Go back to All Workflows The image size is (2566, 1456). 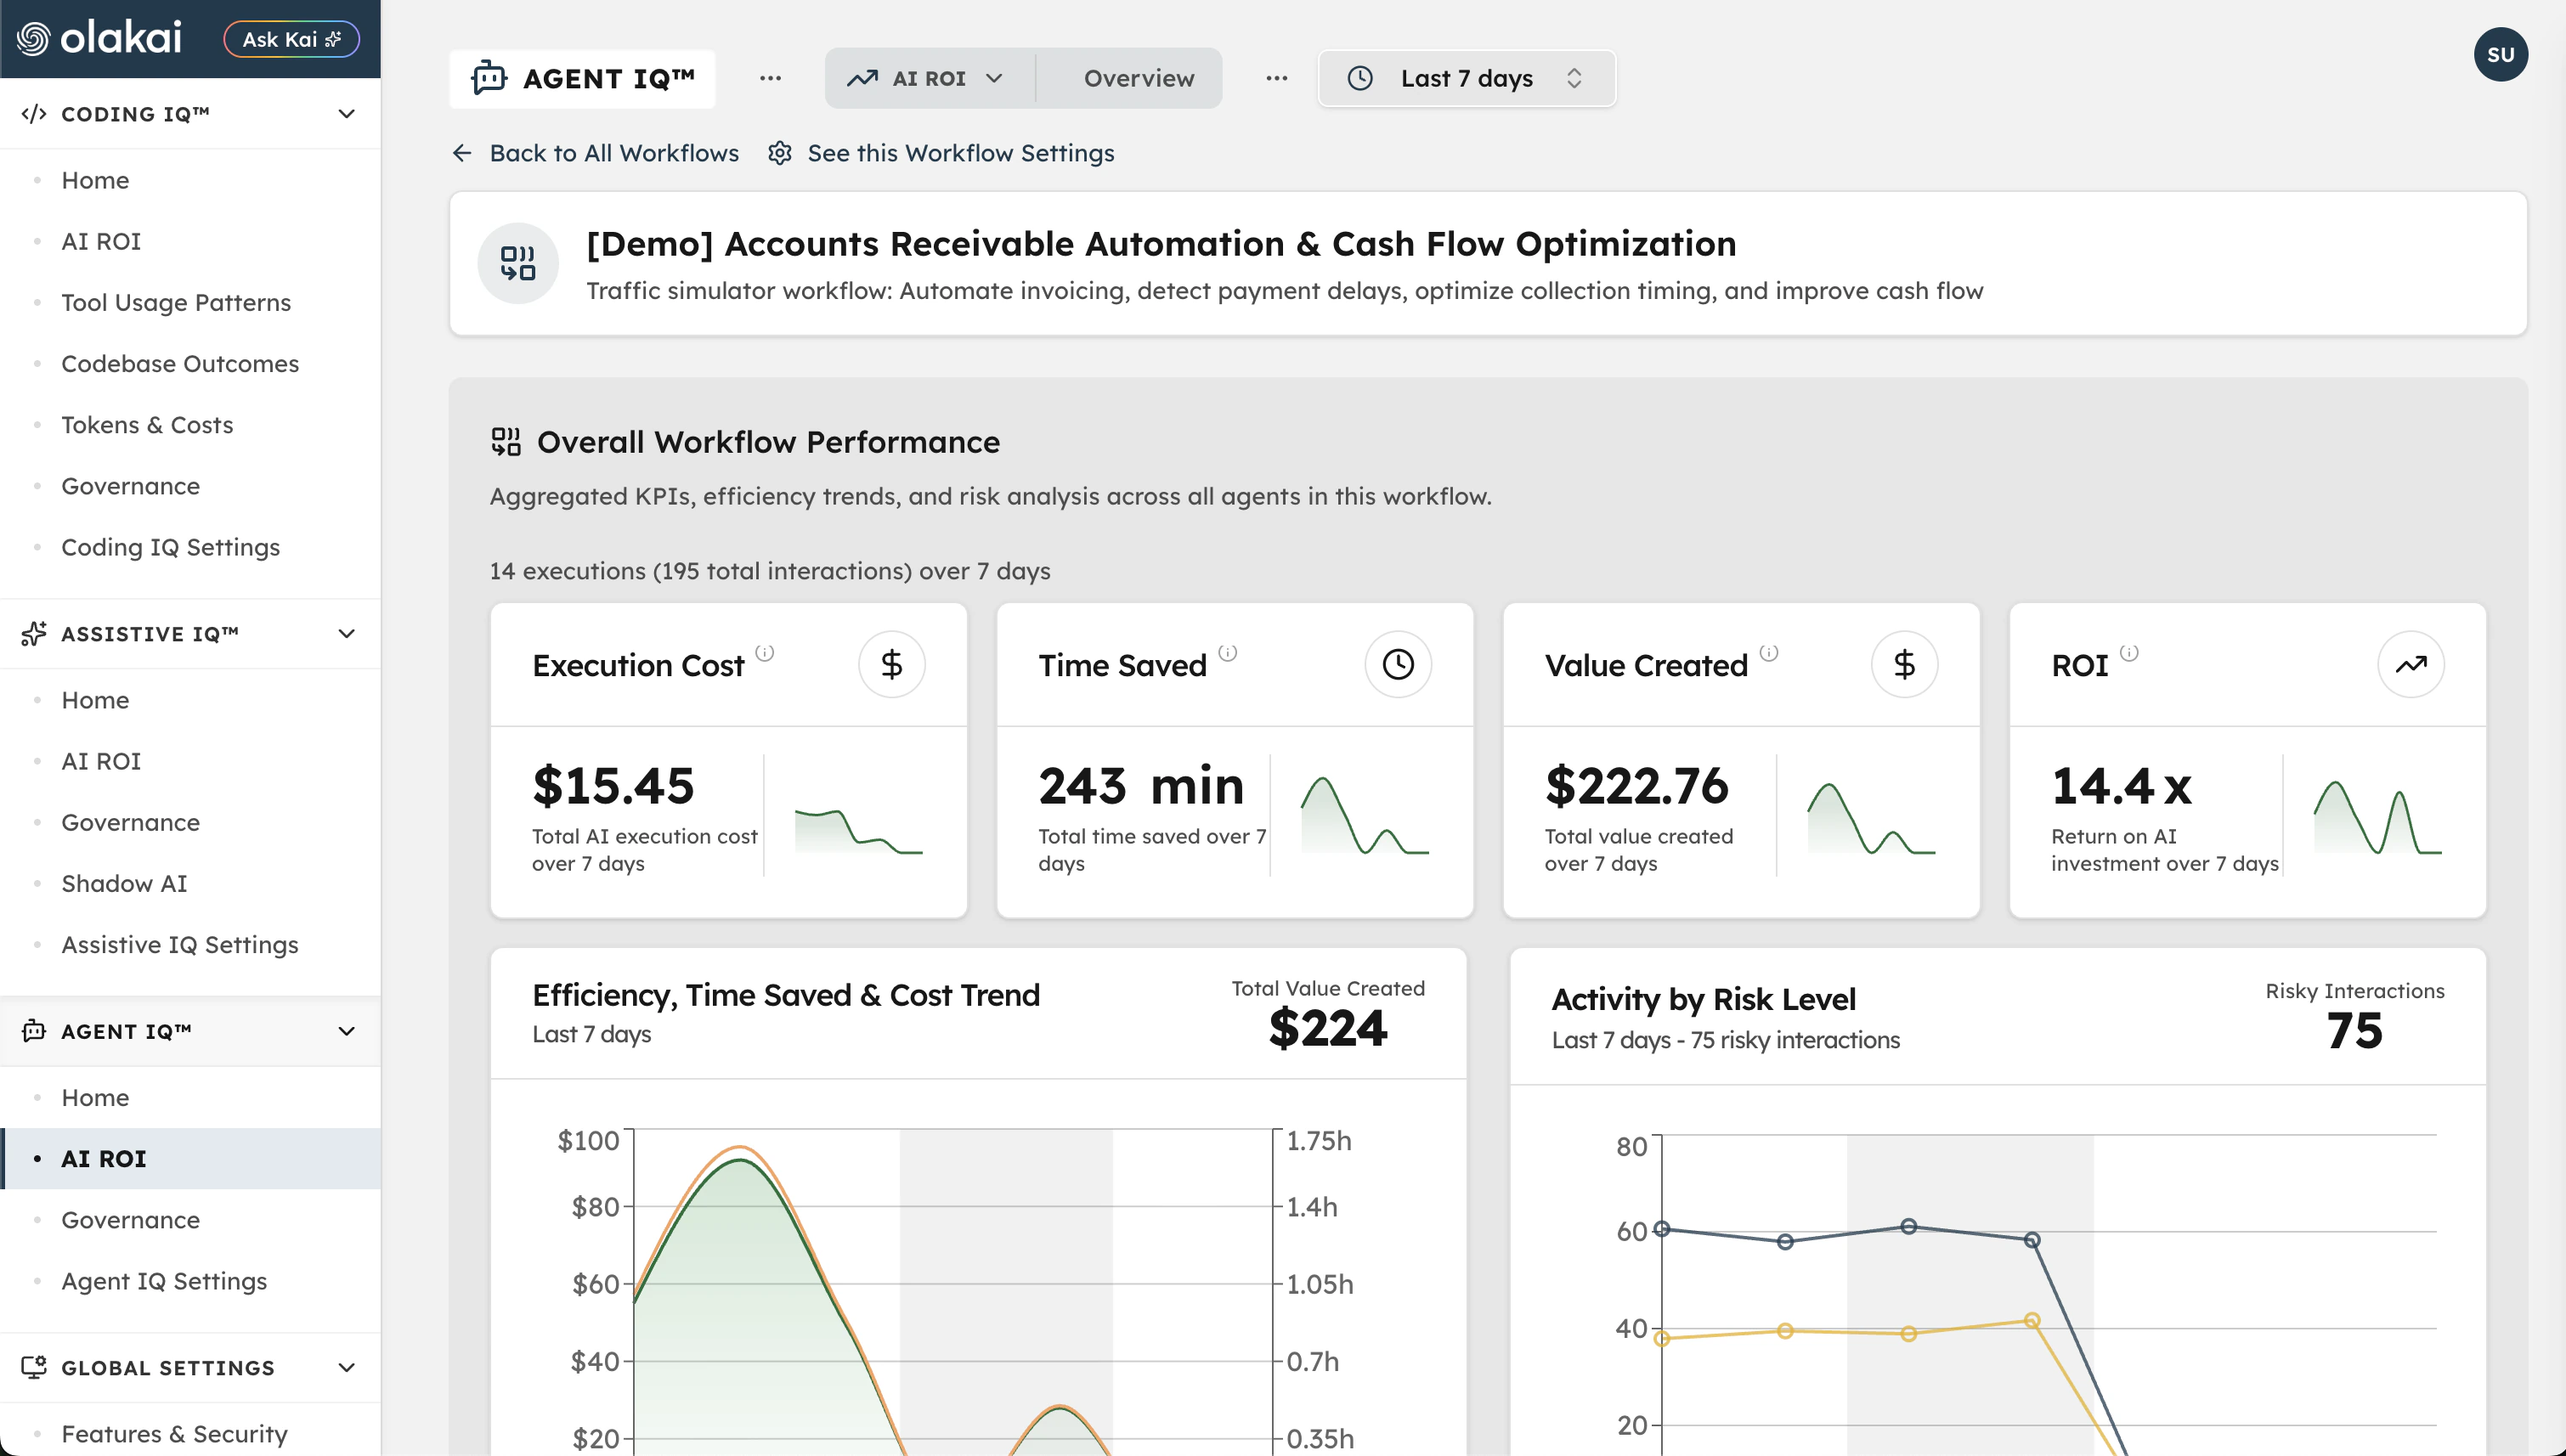(614, 153)
